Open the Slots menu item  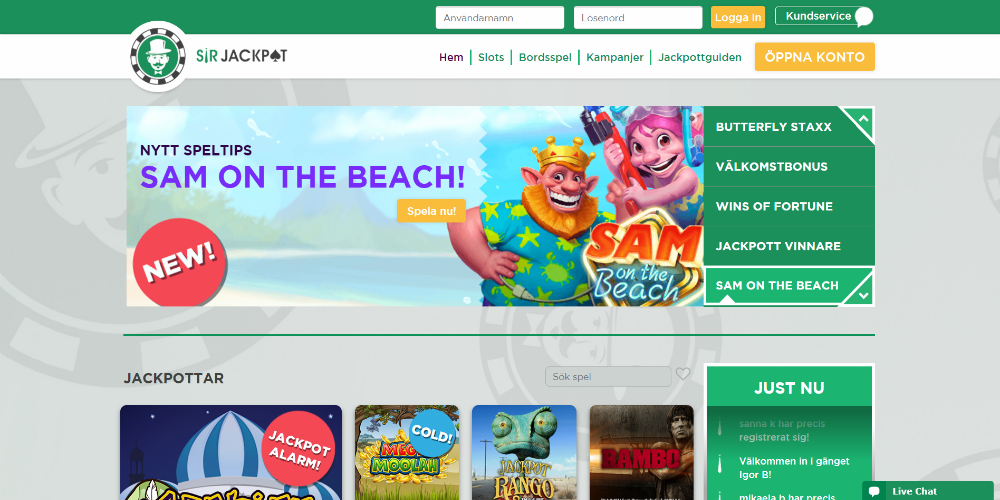coord(491,57)
